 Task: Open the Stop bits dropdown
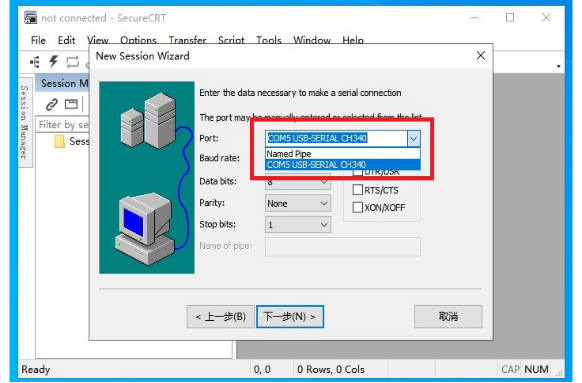tap(298, 225)
